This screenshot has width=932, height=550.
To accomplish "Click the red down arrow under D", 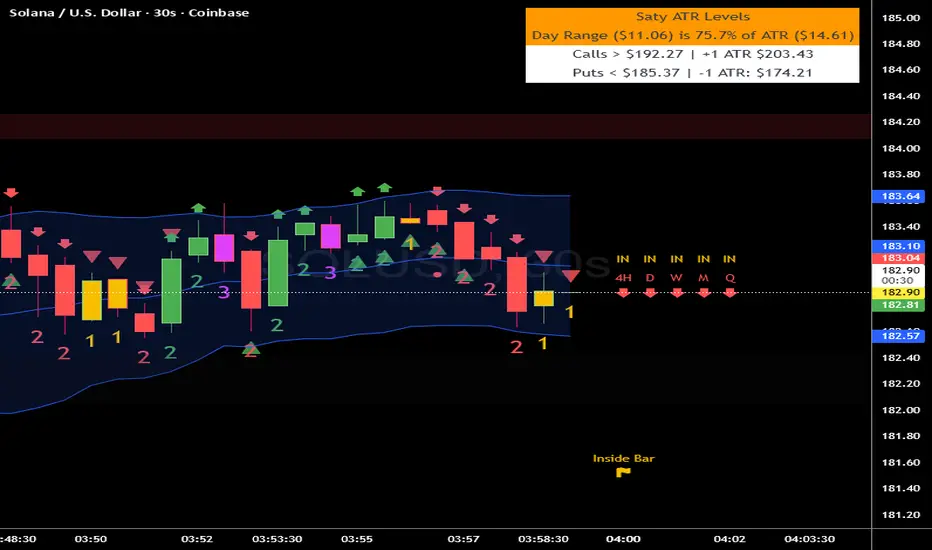I will 650,293.
